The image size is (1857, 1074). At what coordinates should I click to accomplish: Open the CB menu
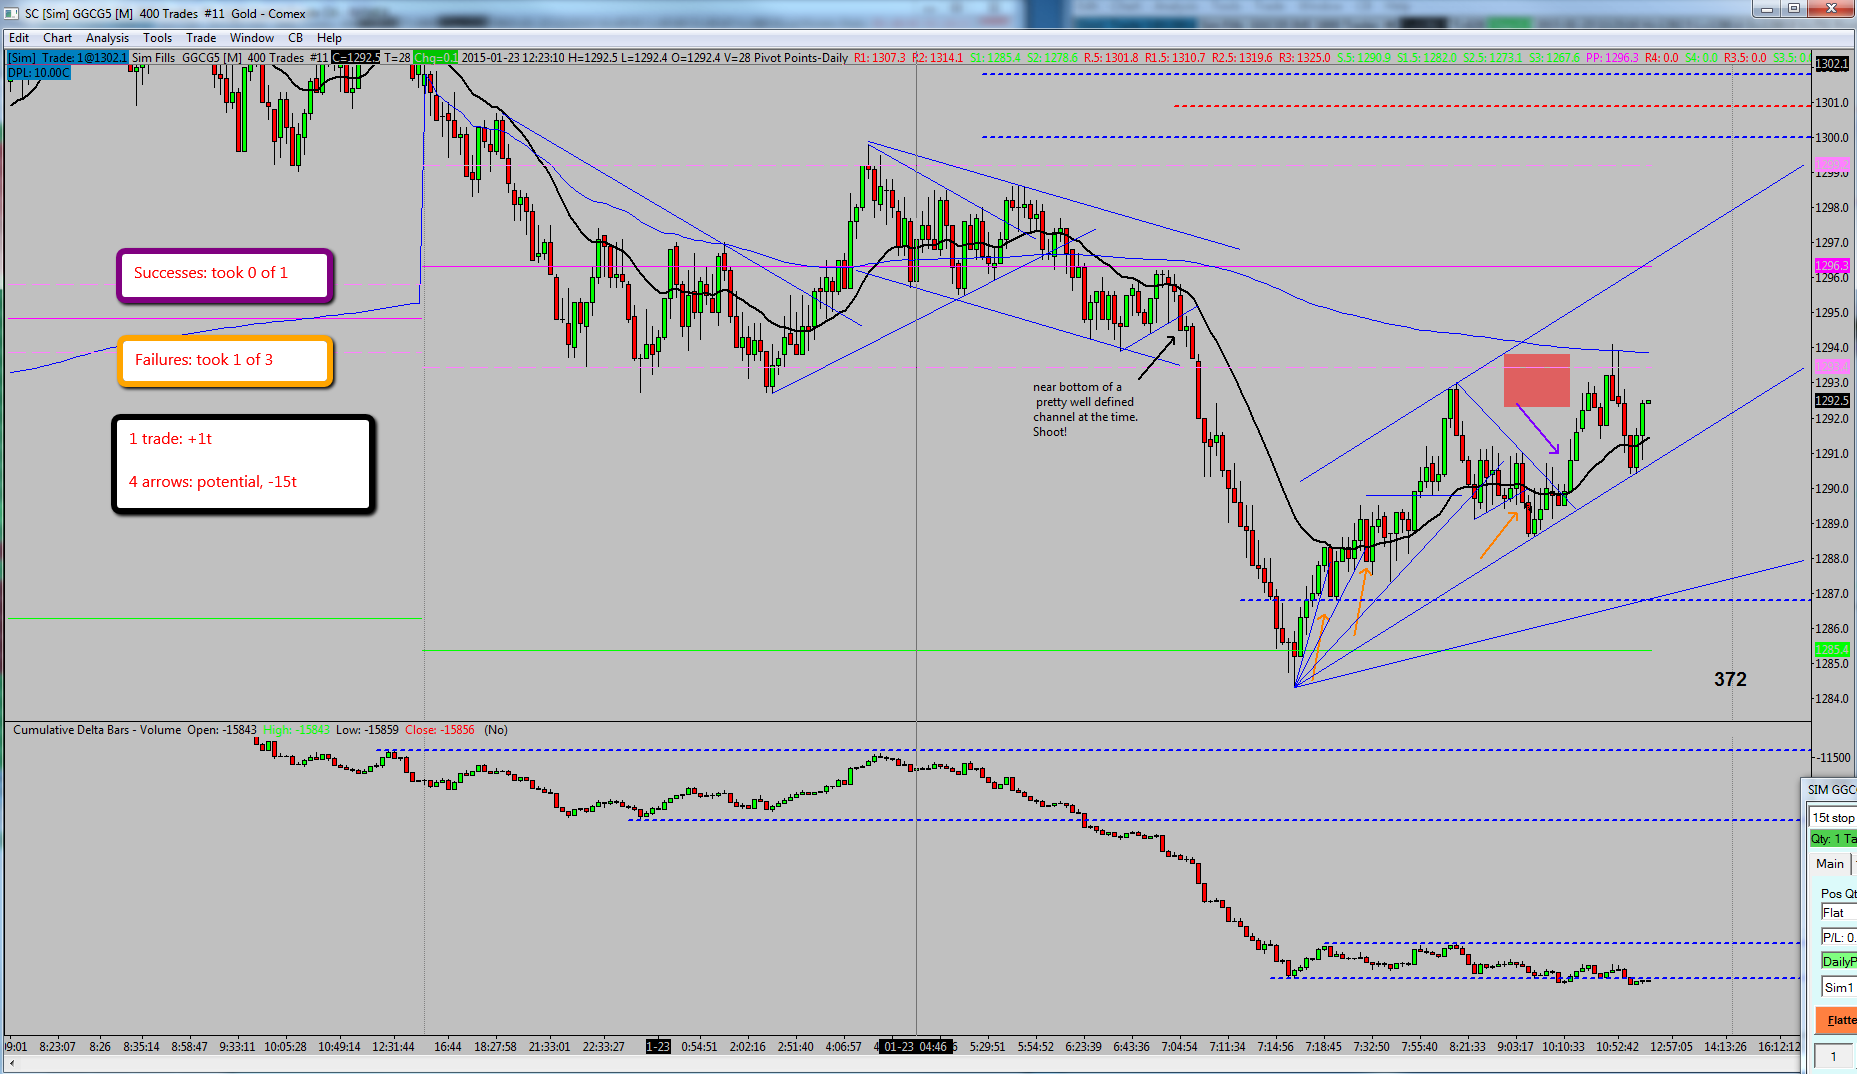point(295,38)
